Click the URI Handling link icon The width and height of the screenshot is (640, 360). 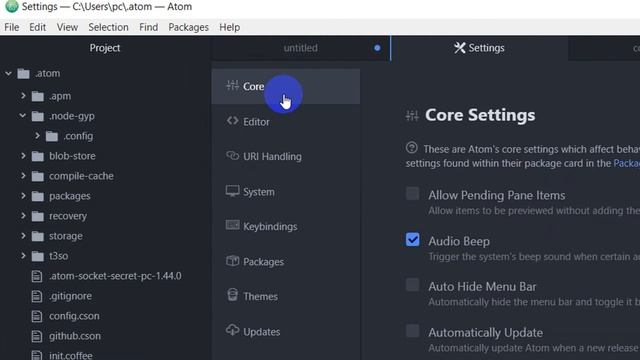(233, 156)
